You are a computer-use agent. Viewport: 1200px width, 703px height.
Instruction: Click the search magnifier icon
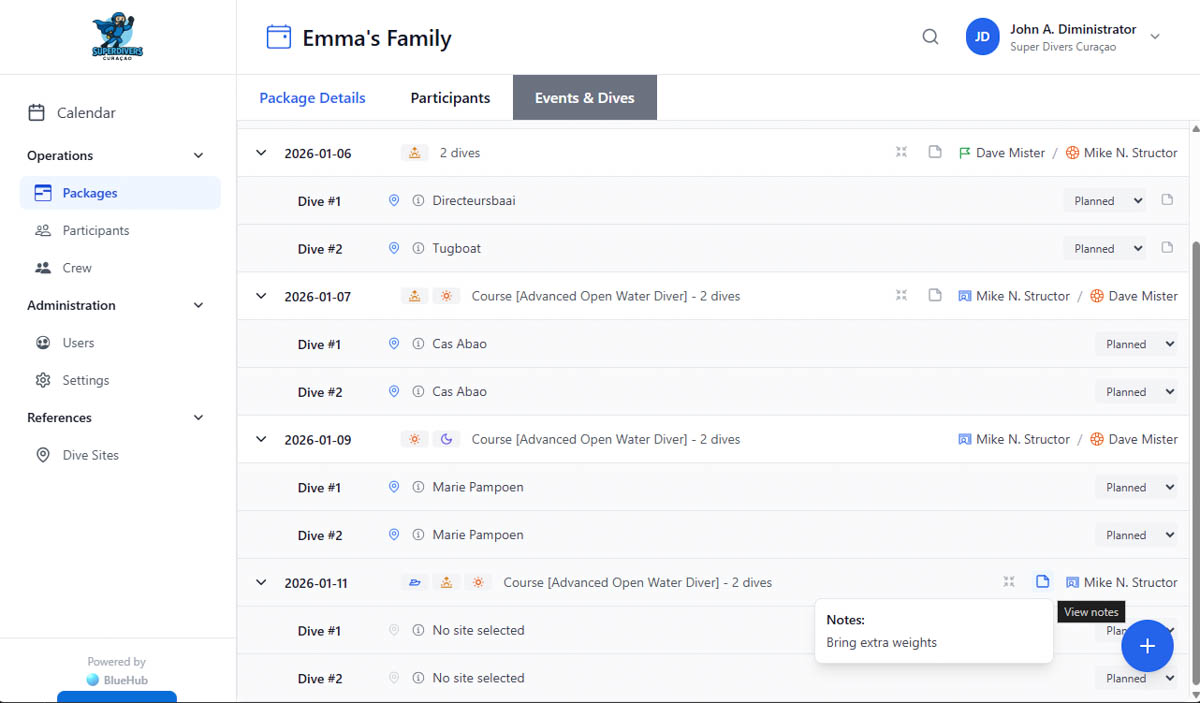pyautogui.click(x=930, y=37)
